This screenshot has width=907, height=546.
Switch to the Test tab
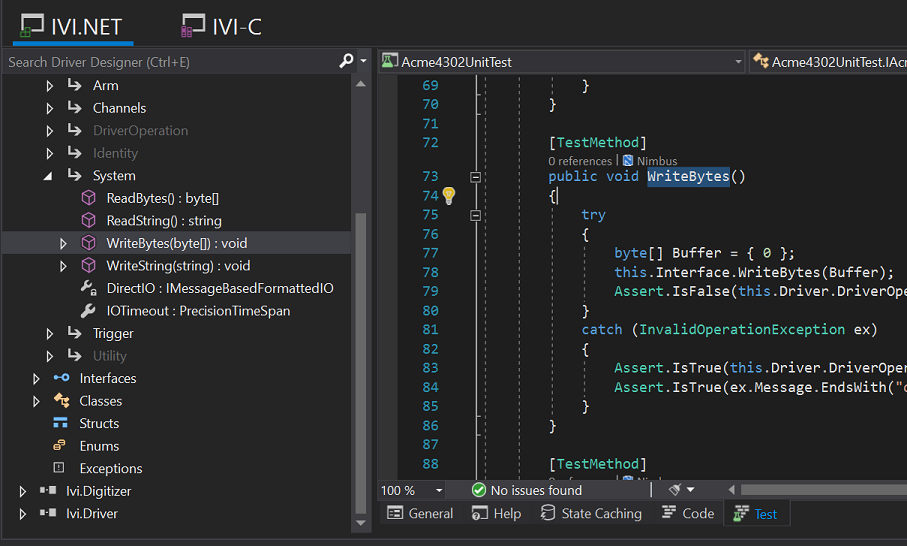755,514
